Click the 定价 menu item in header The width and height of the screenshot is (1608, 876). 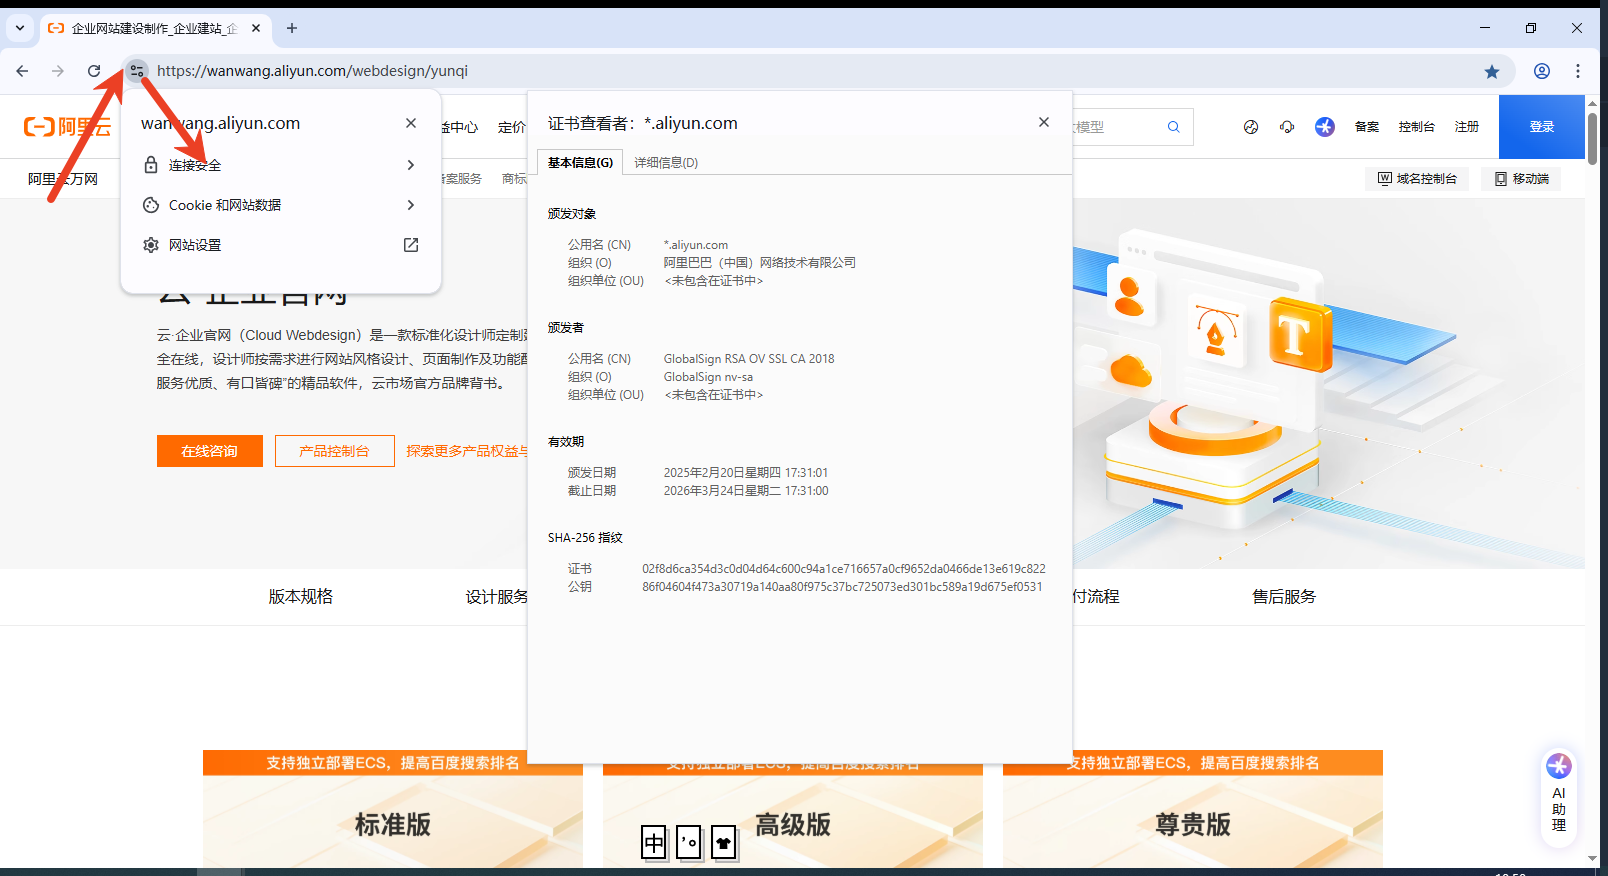511,127
